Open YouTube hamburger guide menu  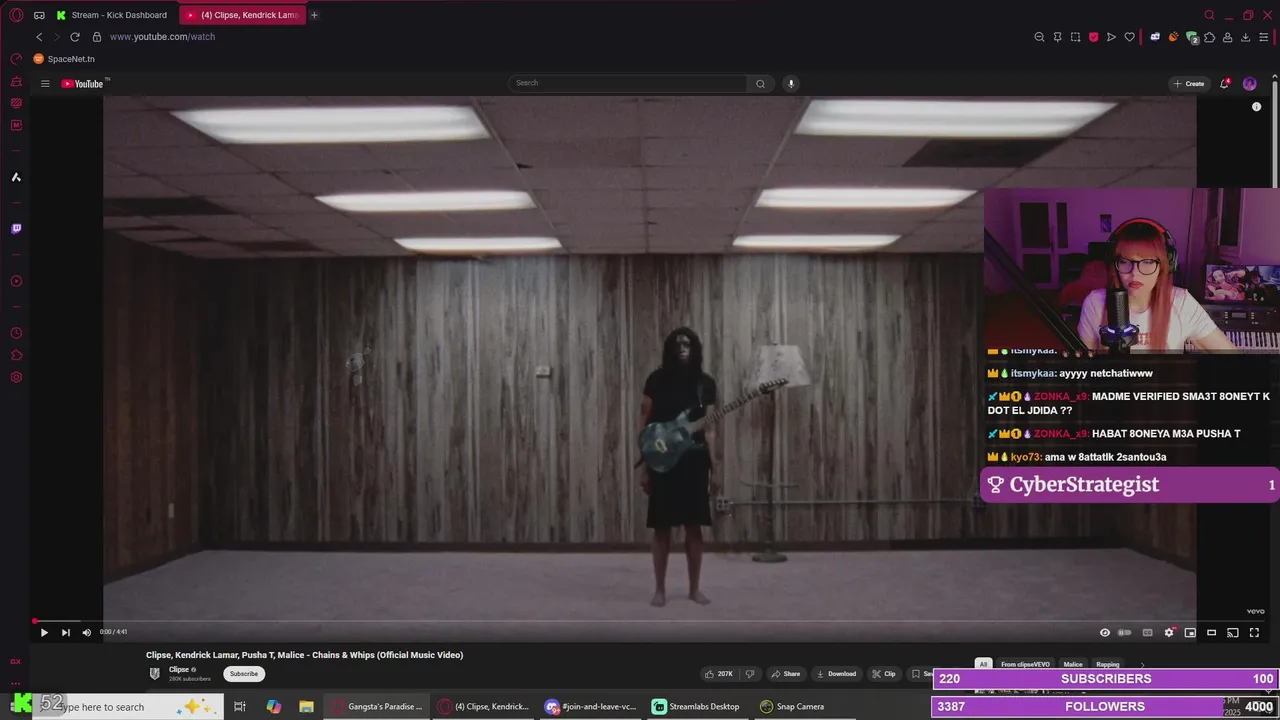[x=45, y=84]
